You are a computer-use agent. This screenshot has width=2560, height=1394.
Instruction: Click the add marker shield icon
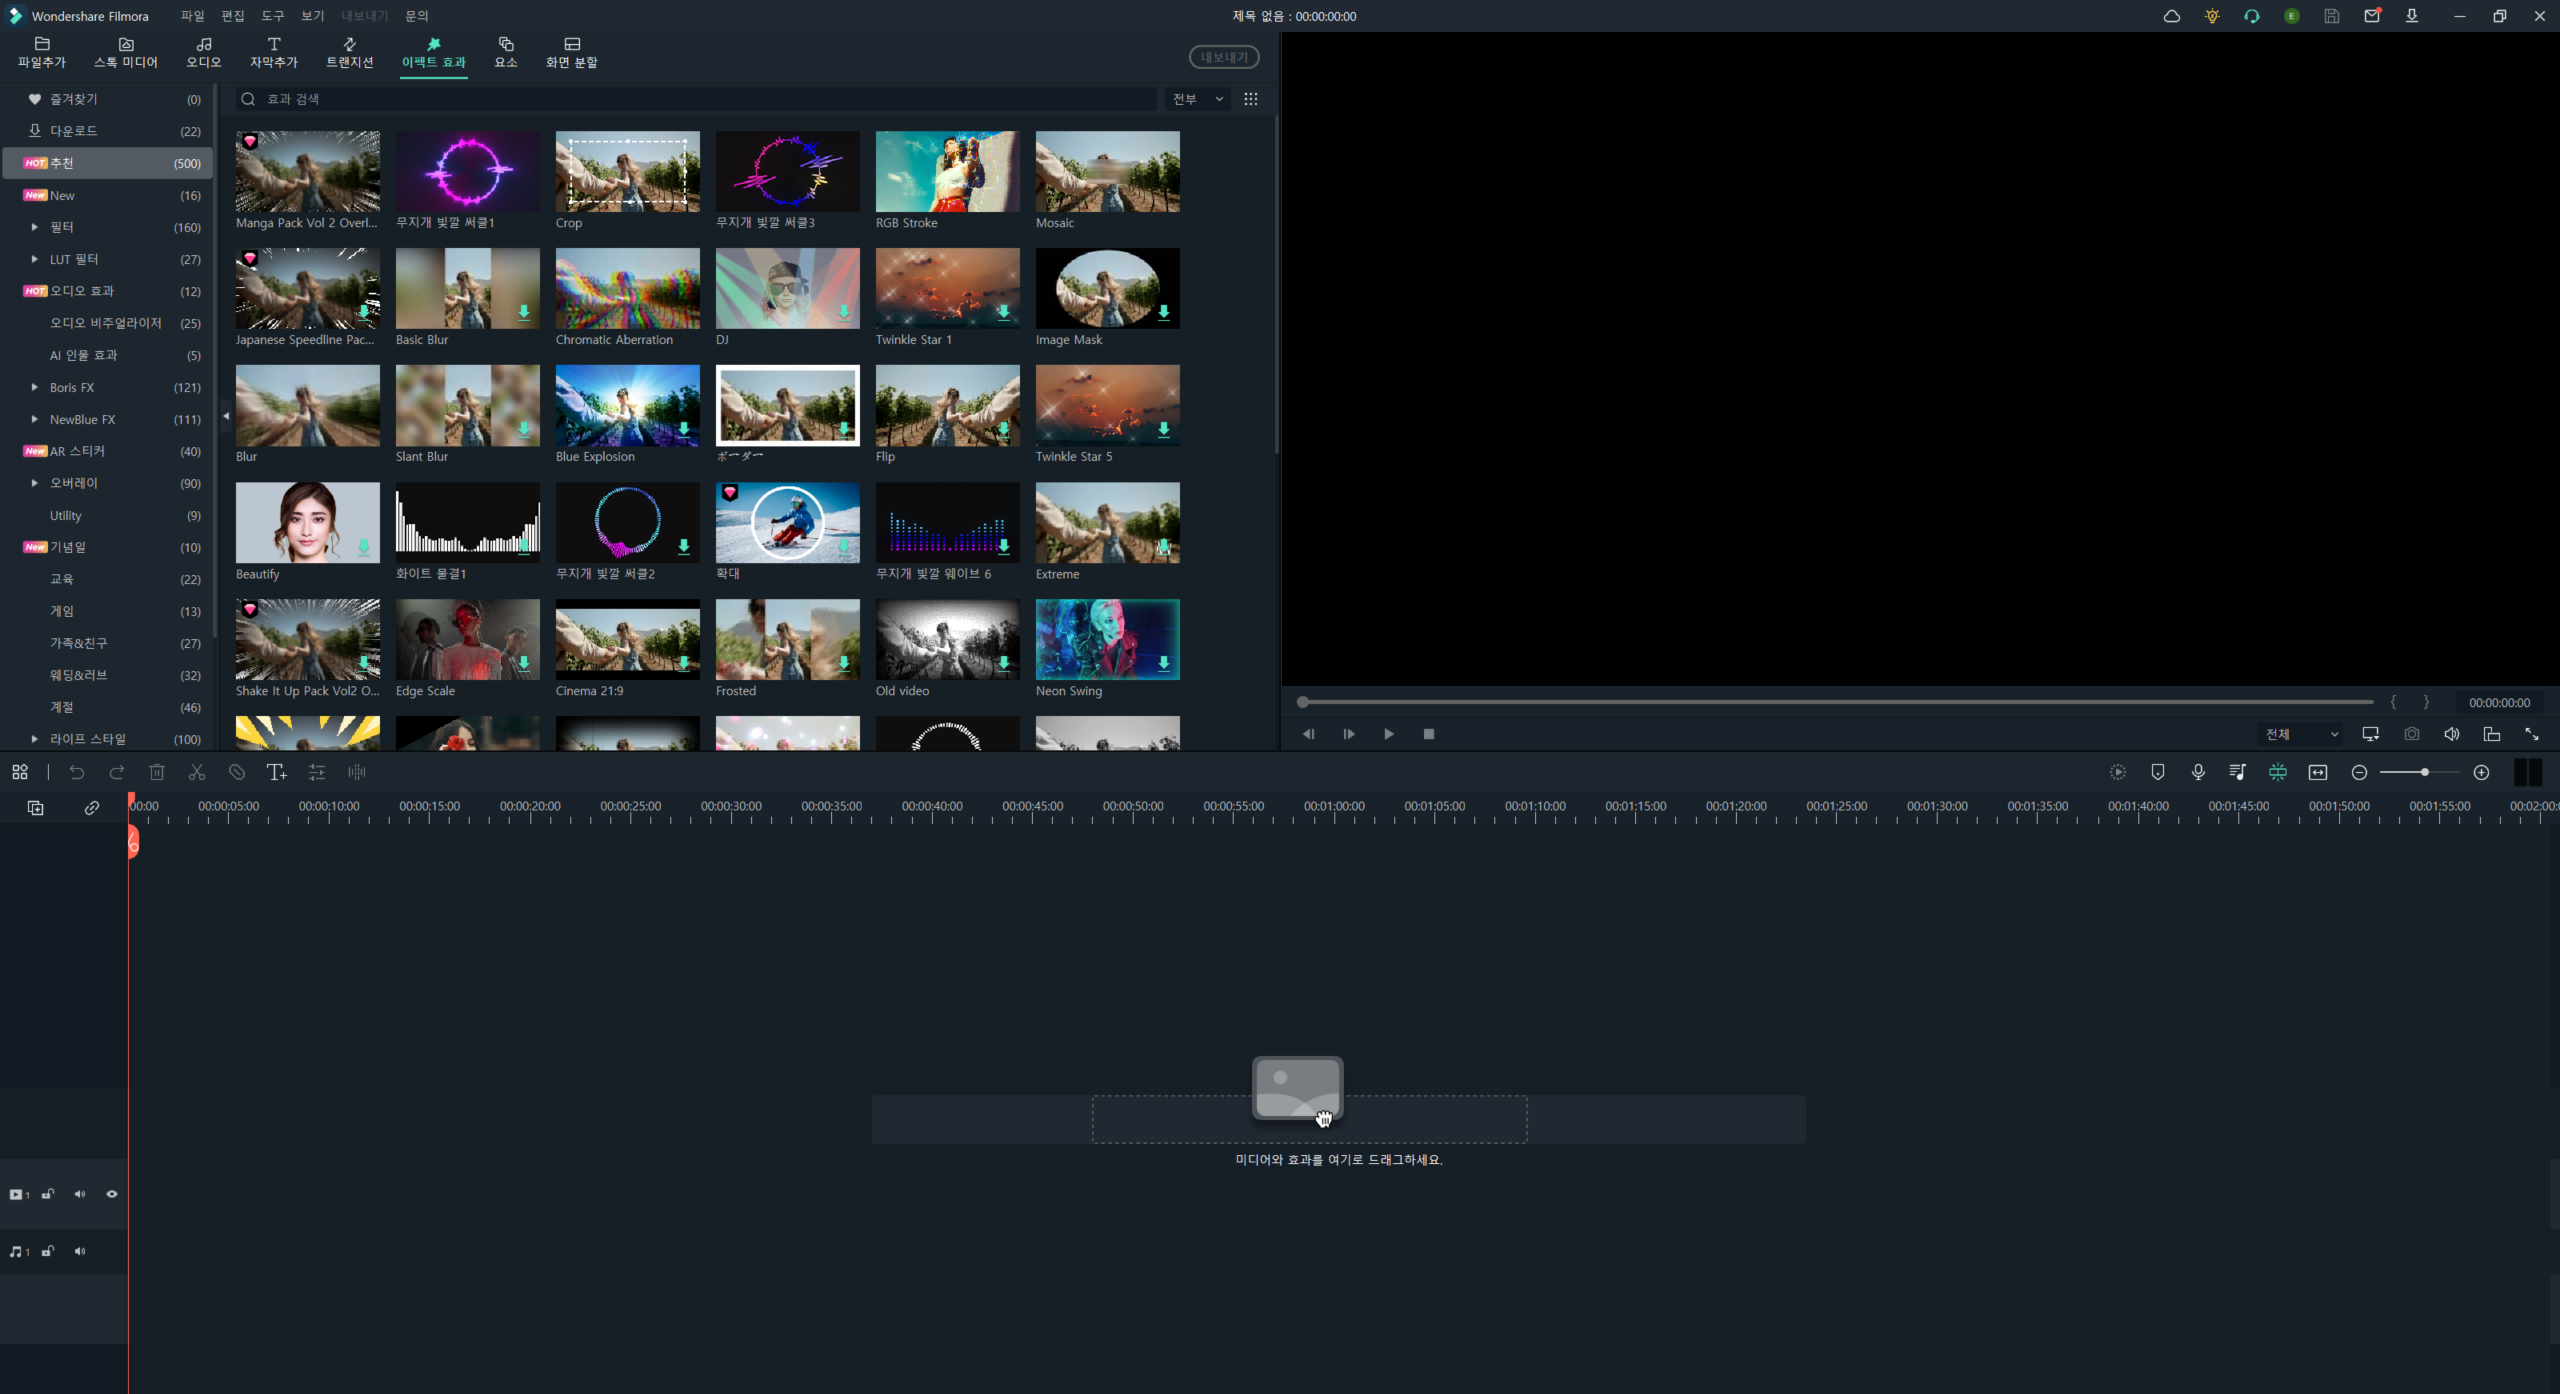(x=2158, y=772)
